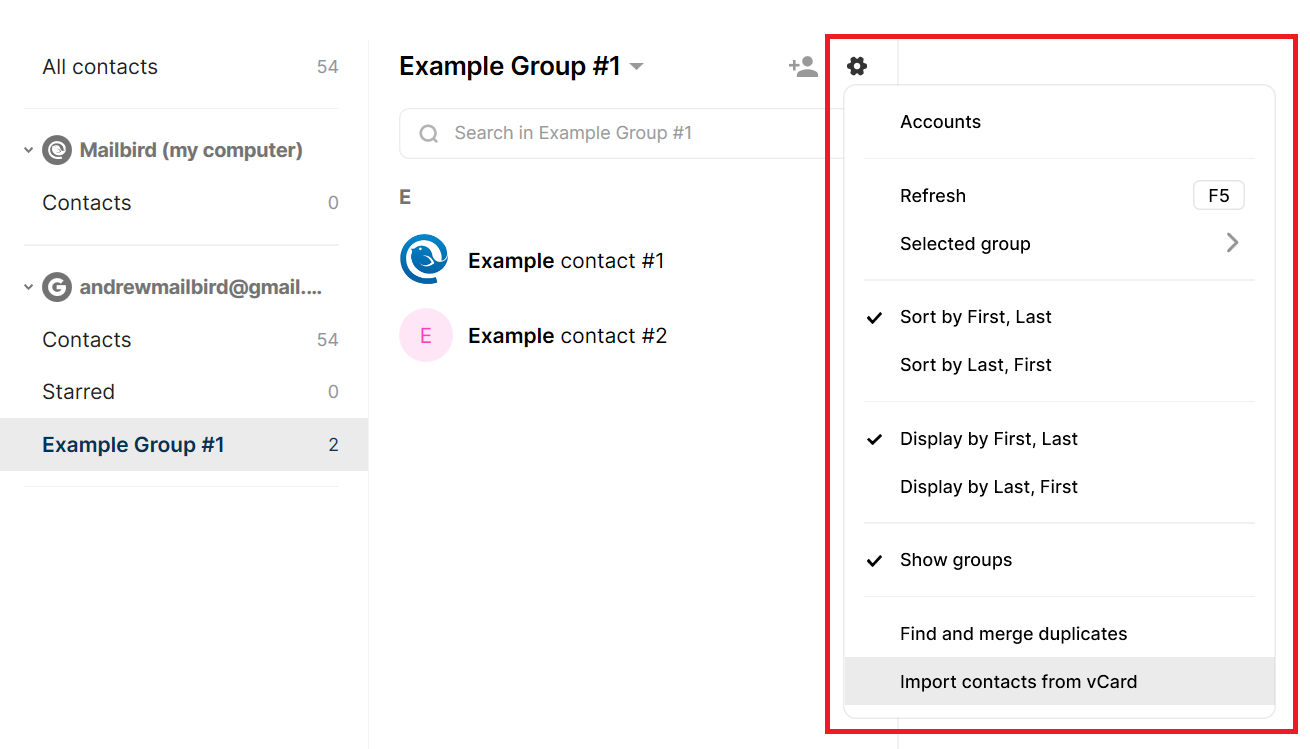Click Example contact #1's Mailbird avatar
The height and width of the screenshot is (749, 1310).
(425, 259)
